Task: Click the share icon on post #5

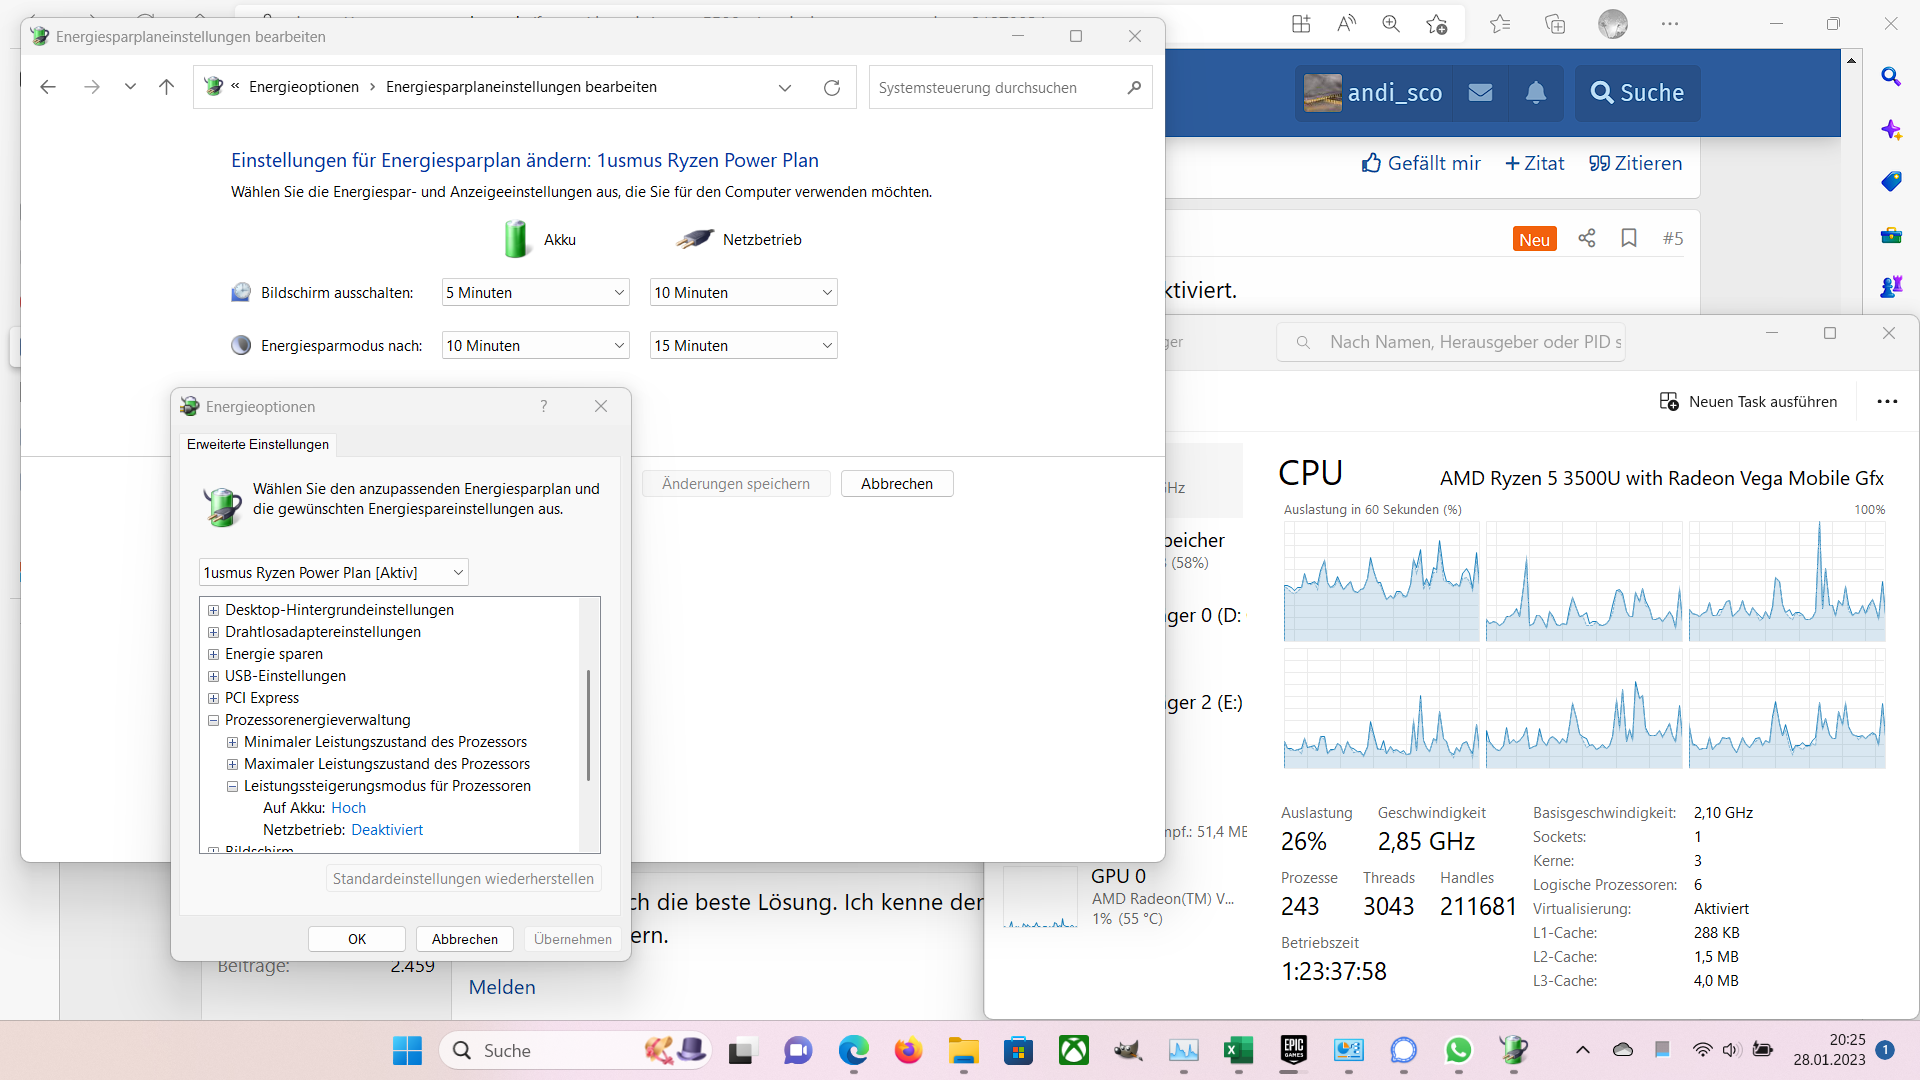Action: pos(1586,238)
